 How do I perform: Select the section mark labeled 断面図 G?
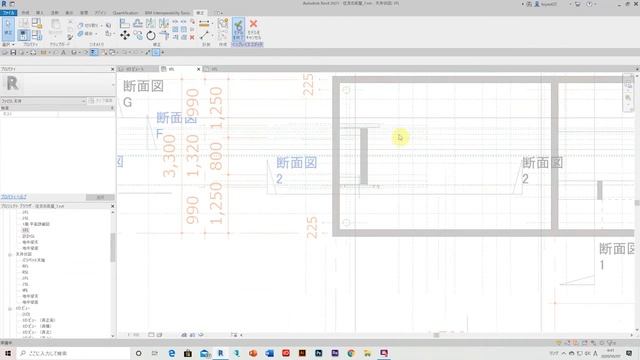coord(143,93)
